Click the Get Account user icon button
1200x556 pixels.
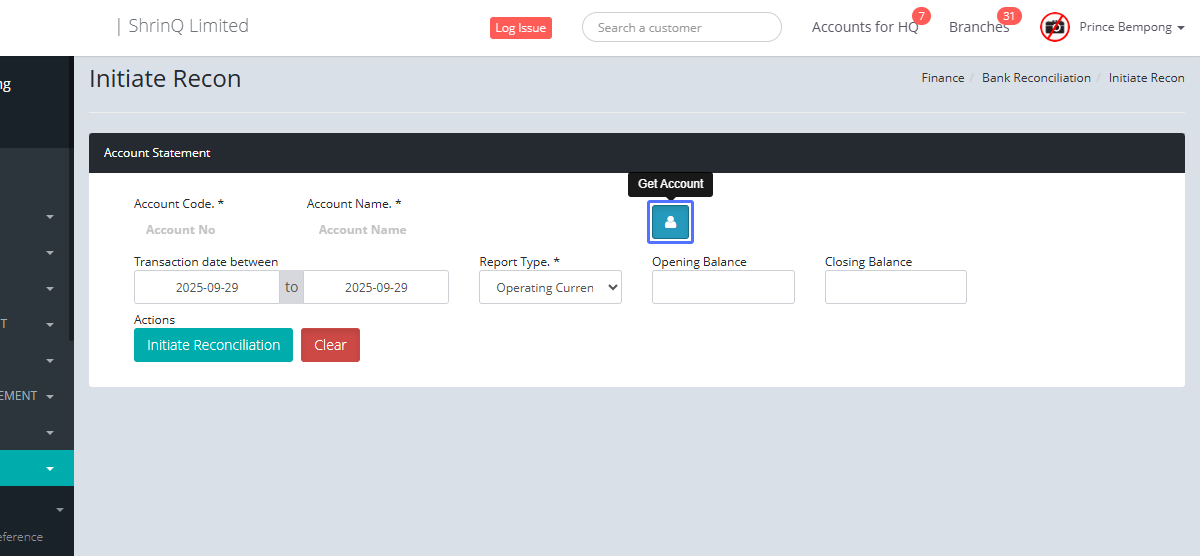click(670, 222)
